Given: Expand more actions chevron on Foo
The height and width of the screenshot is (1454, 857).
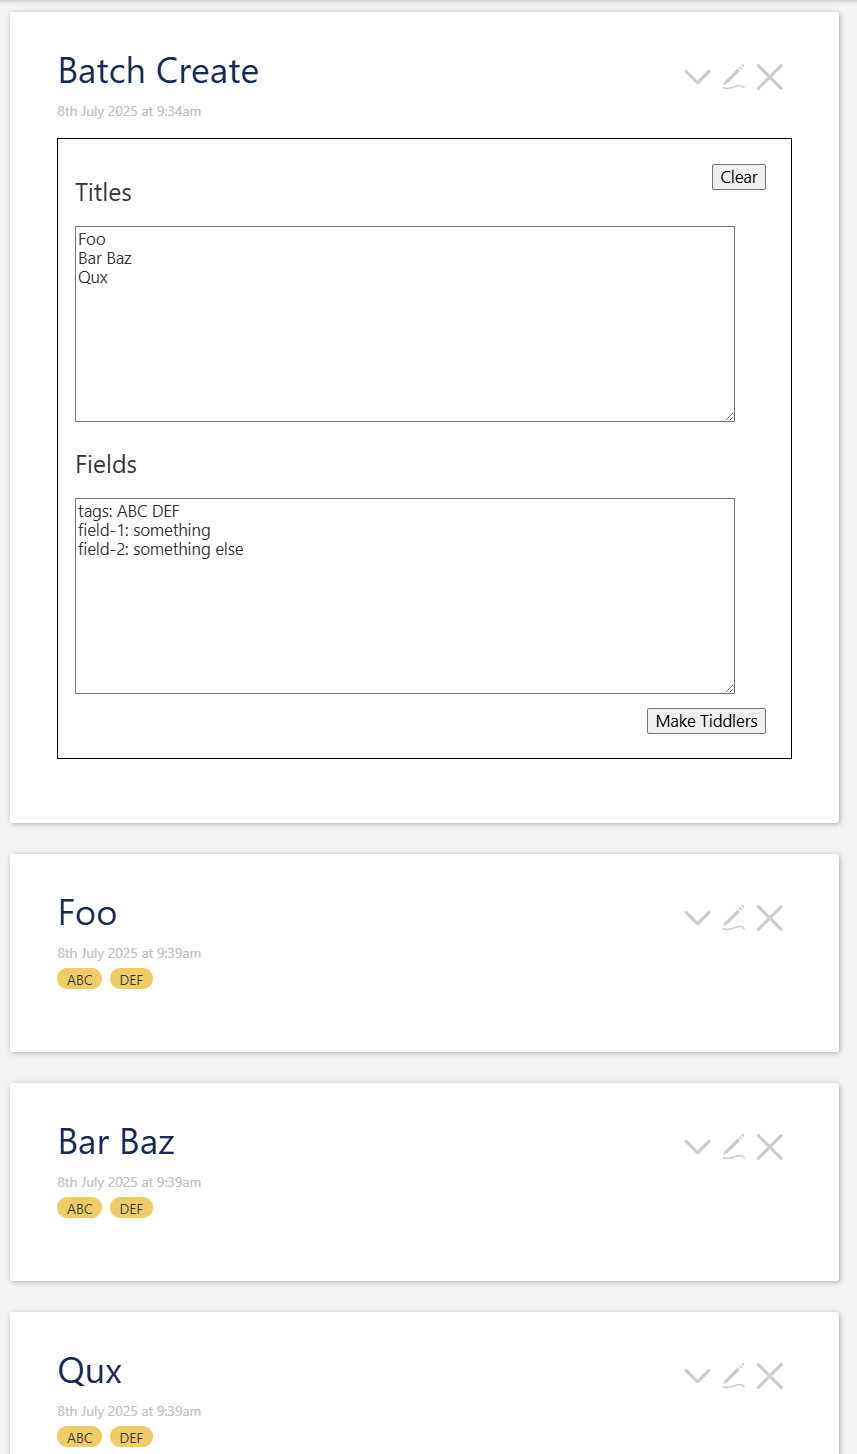Looking at the screenshot, I should [x=697, y=918].
